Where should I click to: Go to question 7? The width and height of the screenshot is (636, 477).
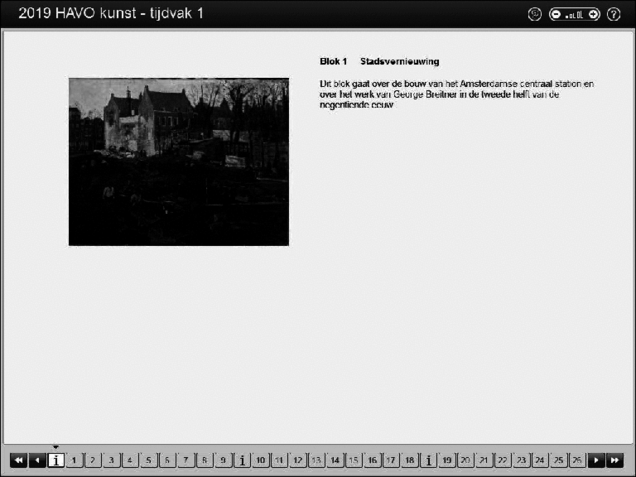pyautogui.click(x=186, y=460)
